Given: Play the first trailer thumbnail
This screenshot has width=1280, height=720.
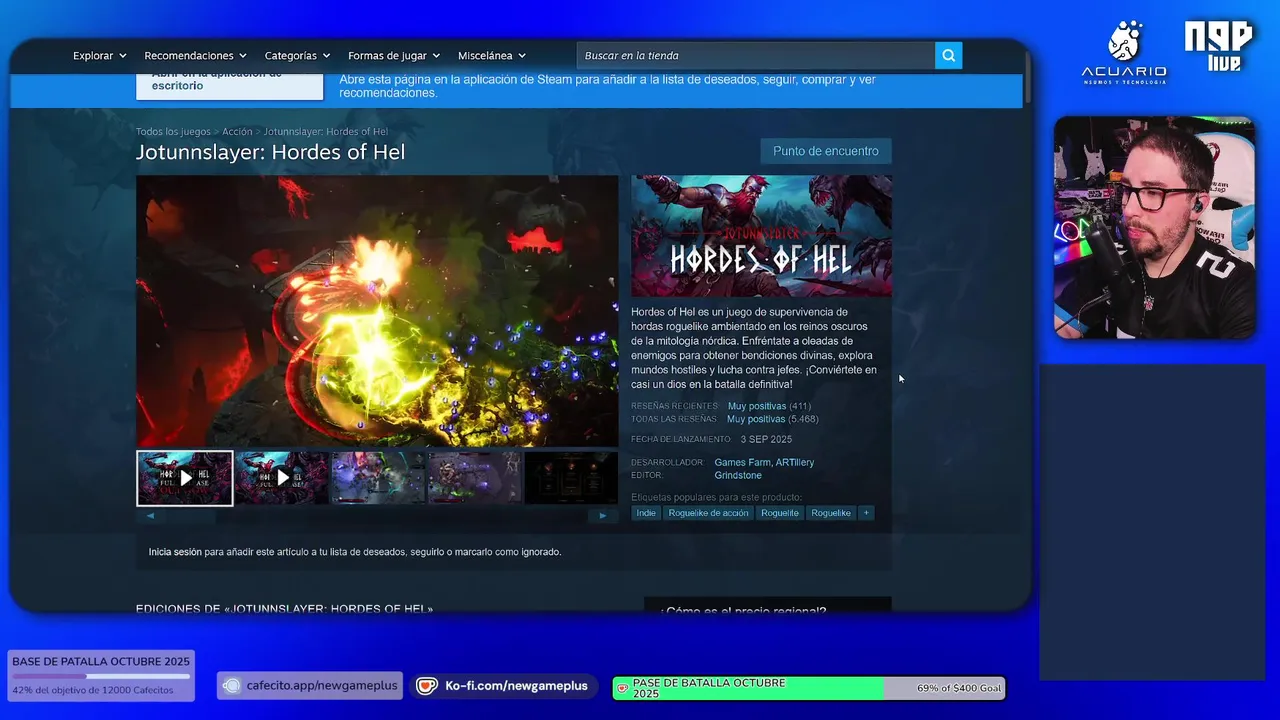Looking at the screenshot, I should click(185, 478).
